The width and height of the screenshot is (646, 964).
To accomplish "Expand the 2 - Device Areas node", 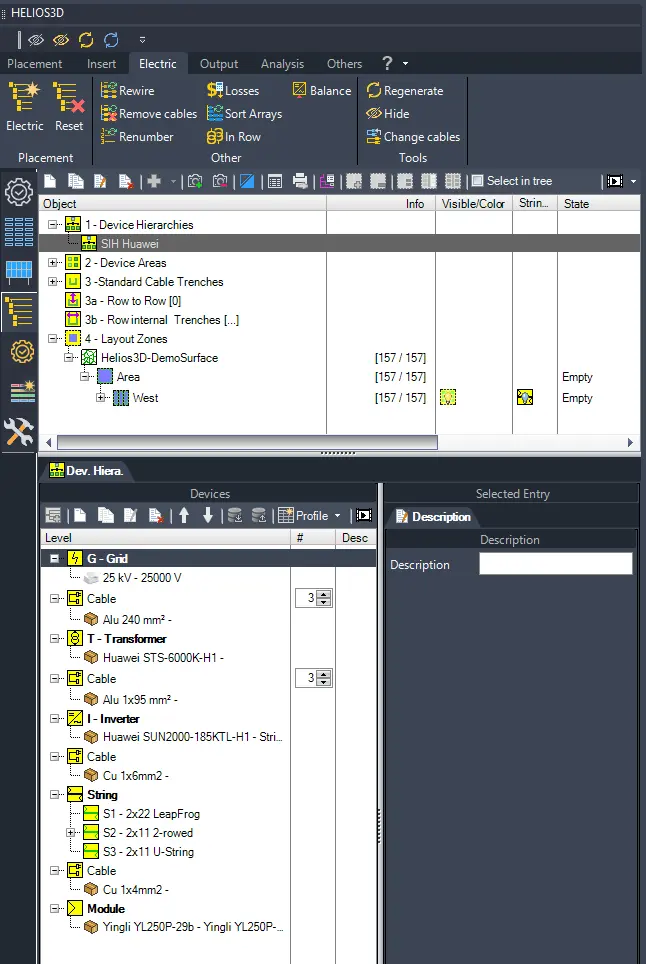I will pos(54,263).
